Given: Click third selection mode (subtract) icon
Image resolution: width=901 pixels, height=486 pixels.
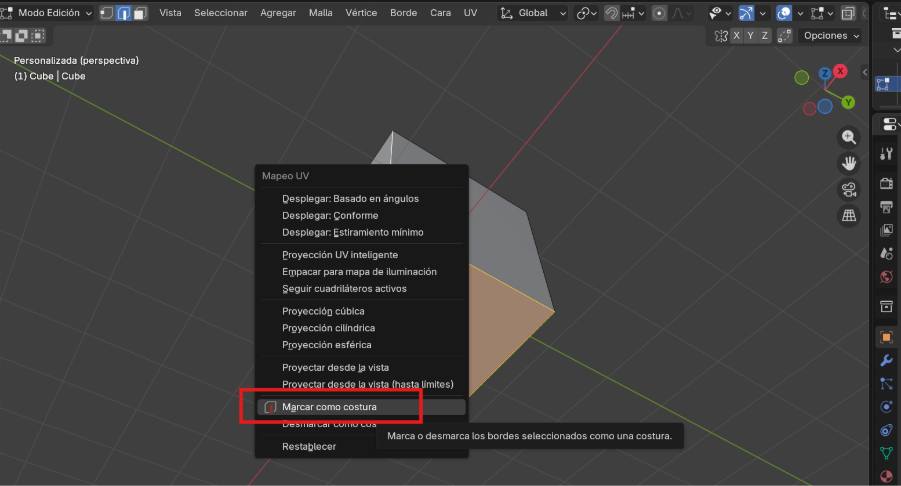Looking at the screenshot, I should click(x=37, y=36).
